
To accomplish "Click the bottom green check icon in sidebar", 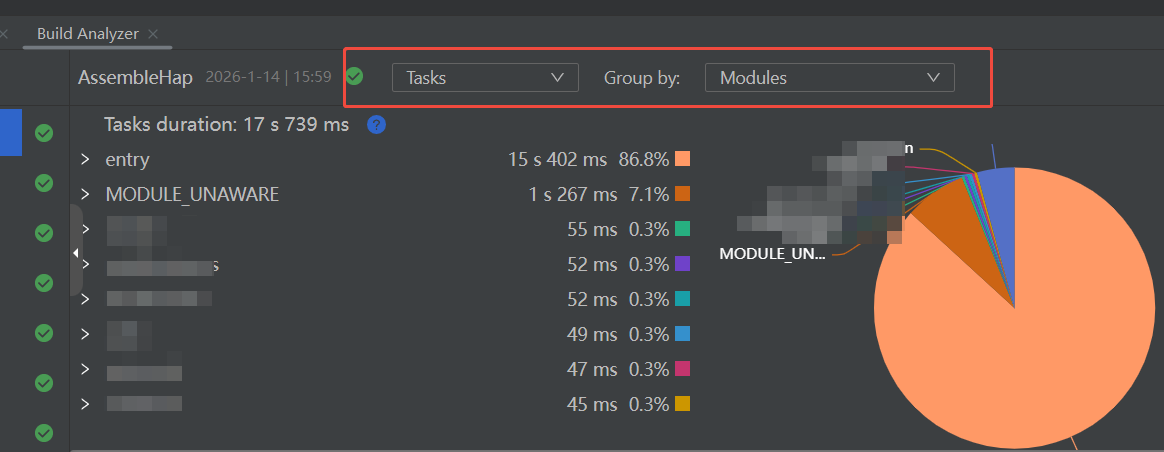I will coord(44,433).
